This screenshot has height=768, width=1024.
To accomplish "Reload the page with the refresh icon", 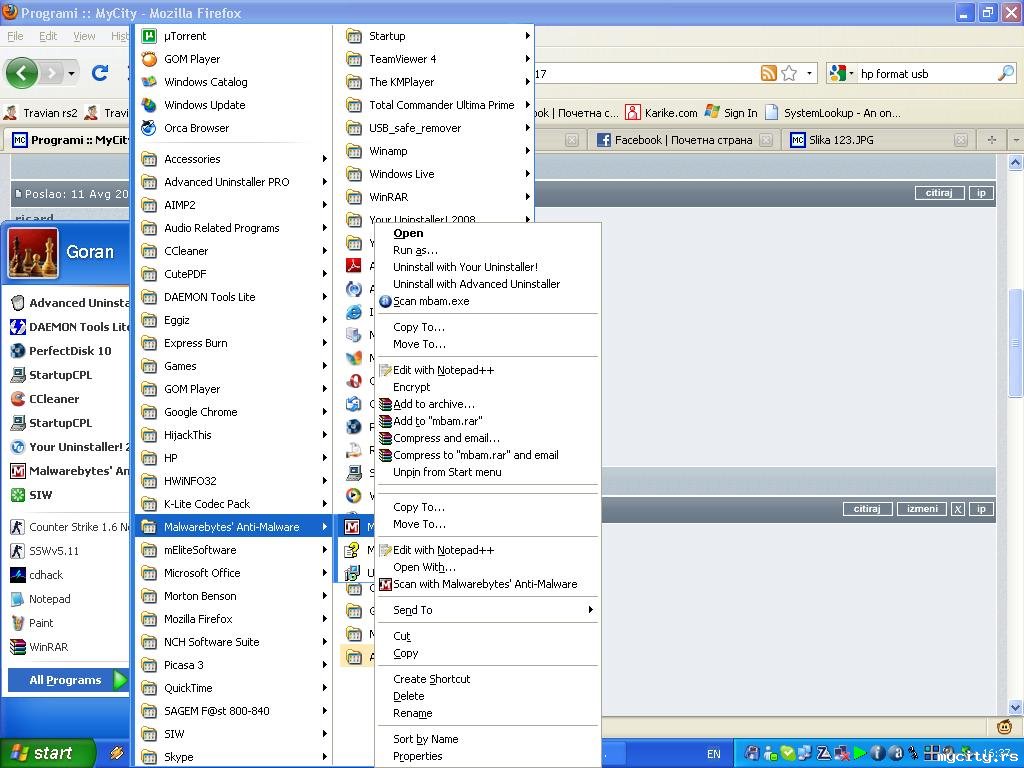I will (x=100, y=72).
